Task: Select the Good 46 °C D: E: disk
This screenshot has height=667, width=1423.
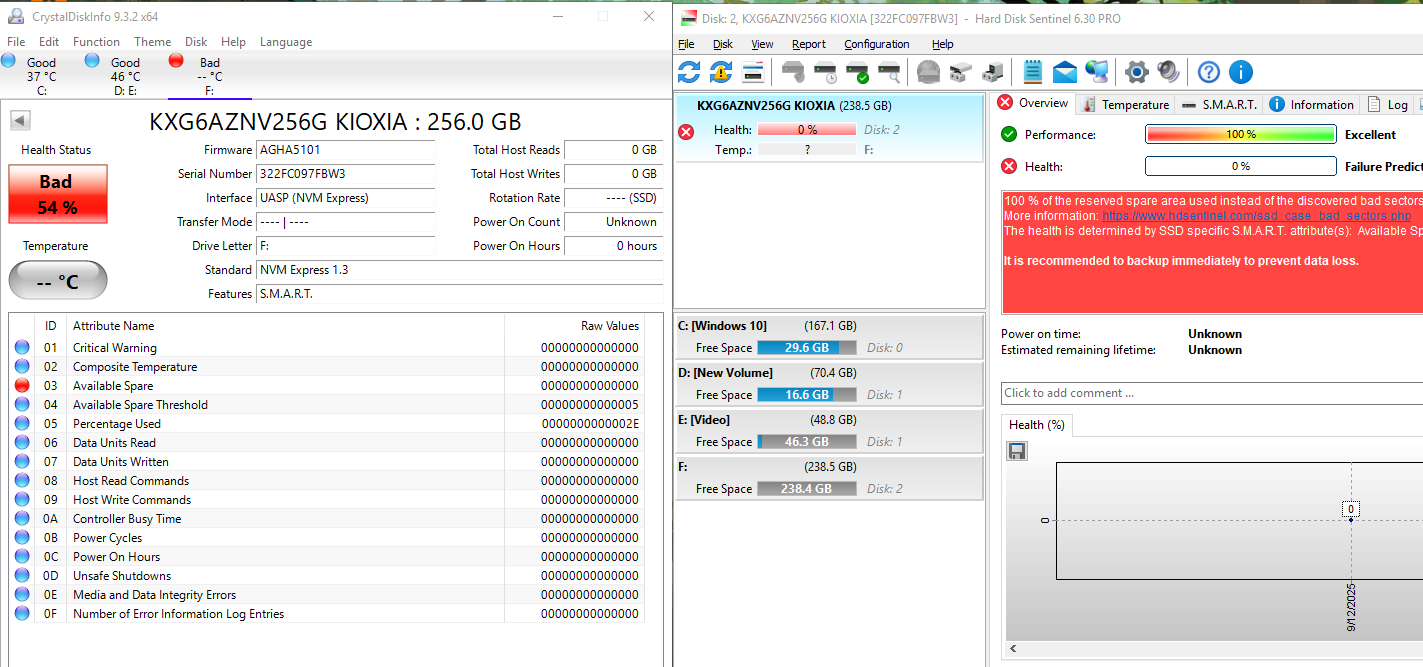Action: [125, 75]
